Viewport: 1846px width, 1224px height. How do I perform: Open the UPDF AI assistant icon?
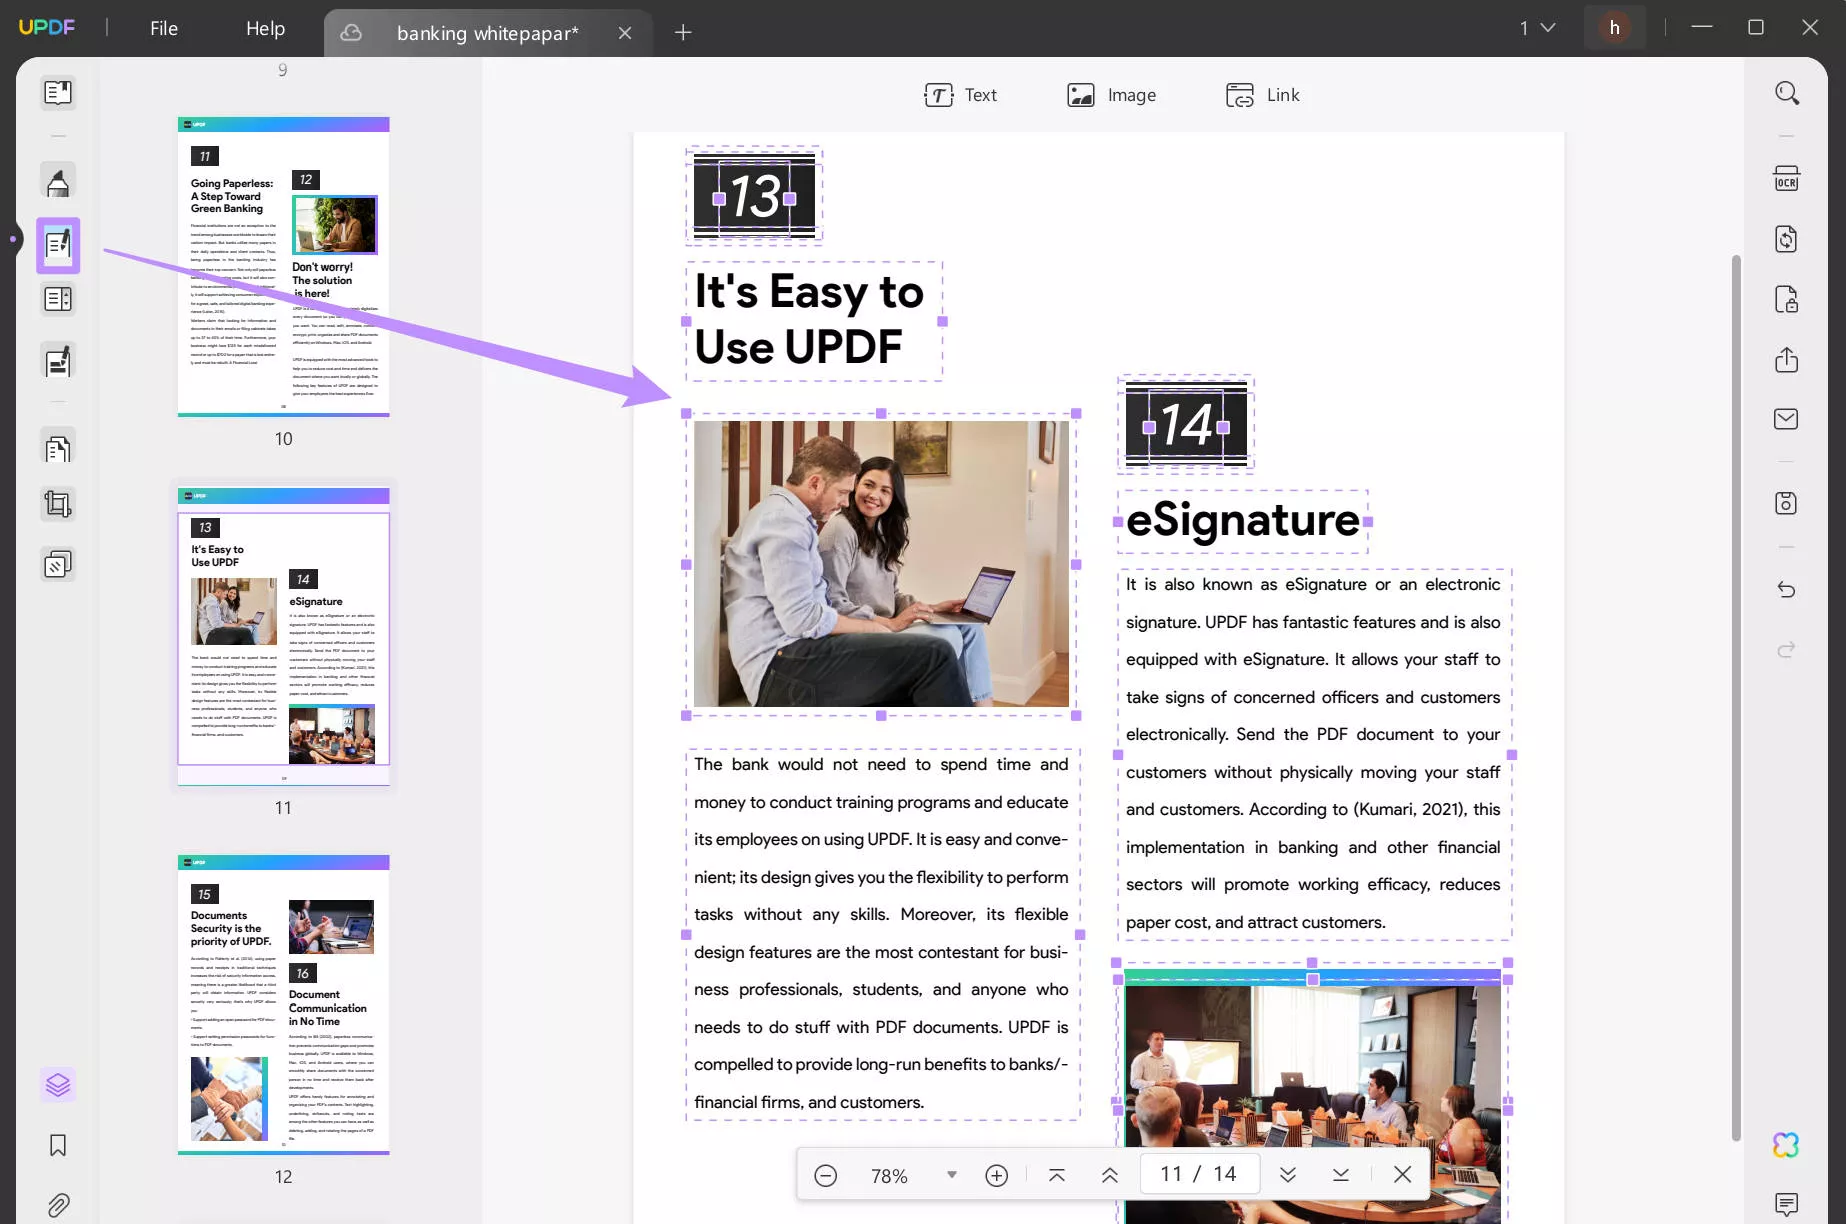[1787, 1145]
